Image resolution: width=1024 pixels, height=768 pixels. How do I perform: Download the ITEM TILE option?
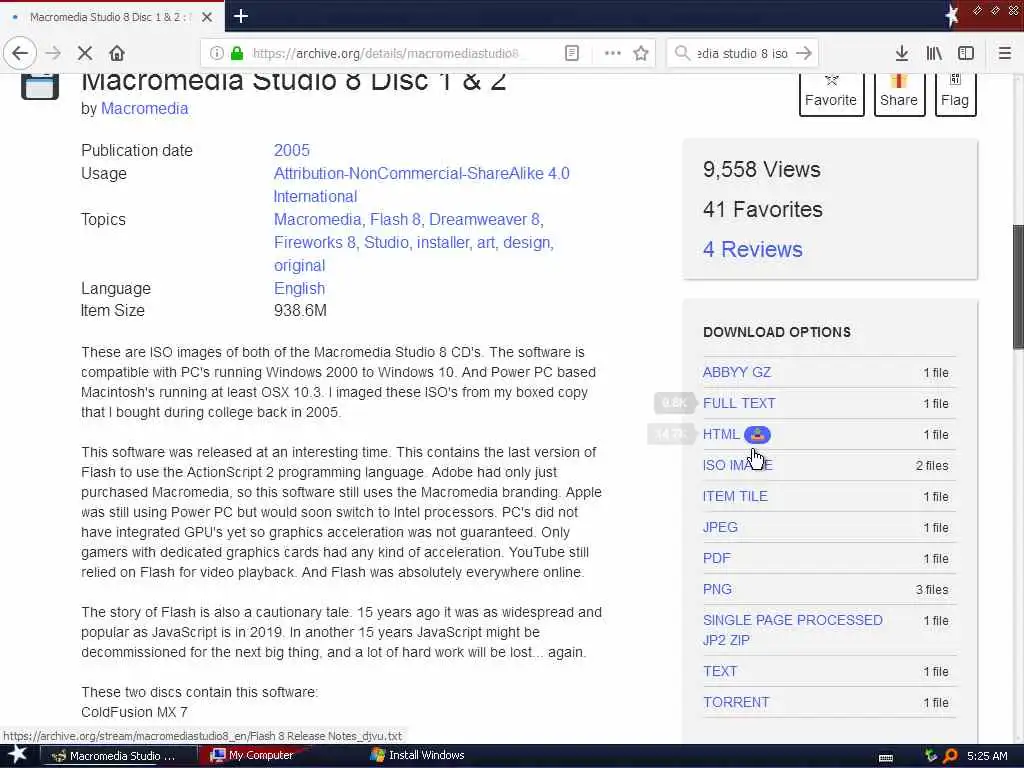tap(735, 496)
